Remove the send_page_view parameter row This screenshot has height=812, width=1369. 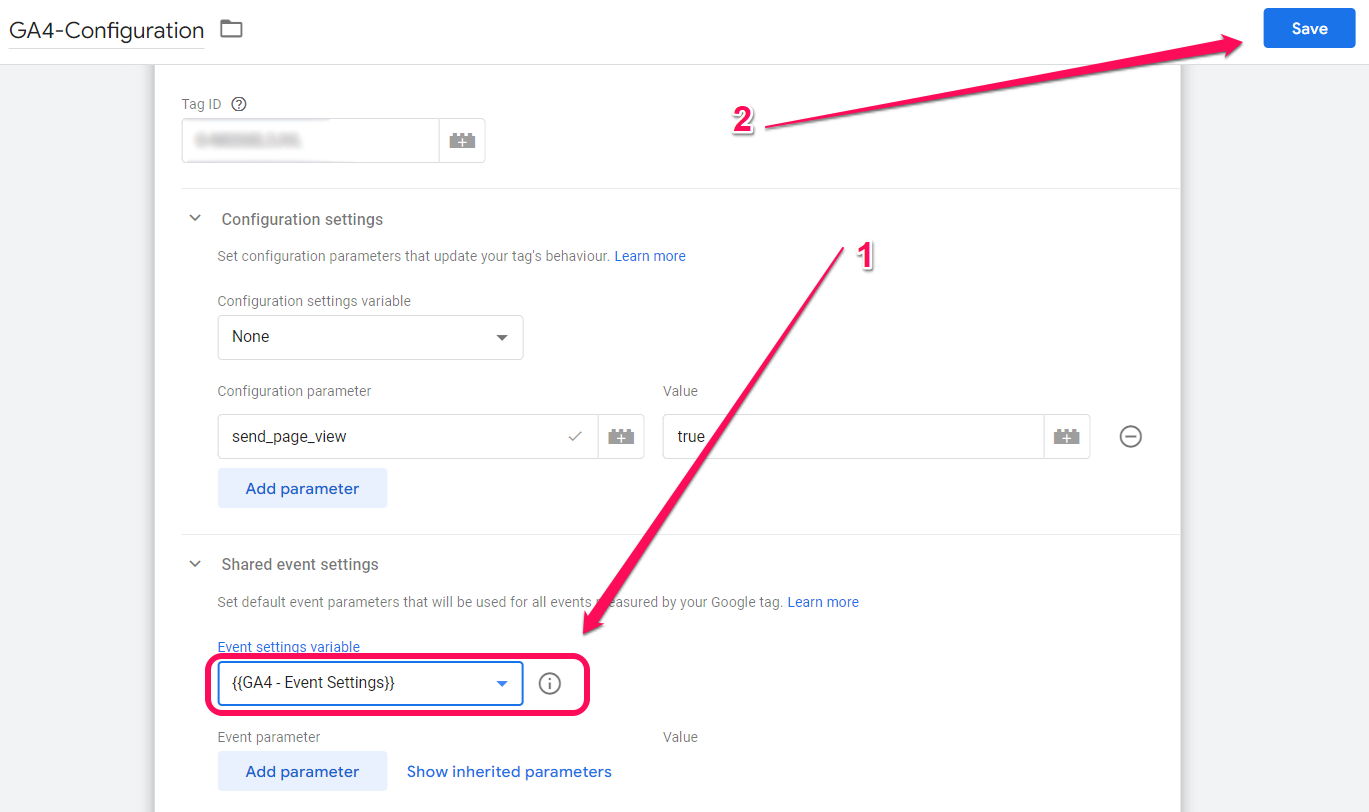click(1130, 437)
